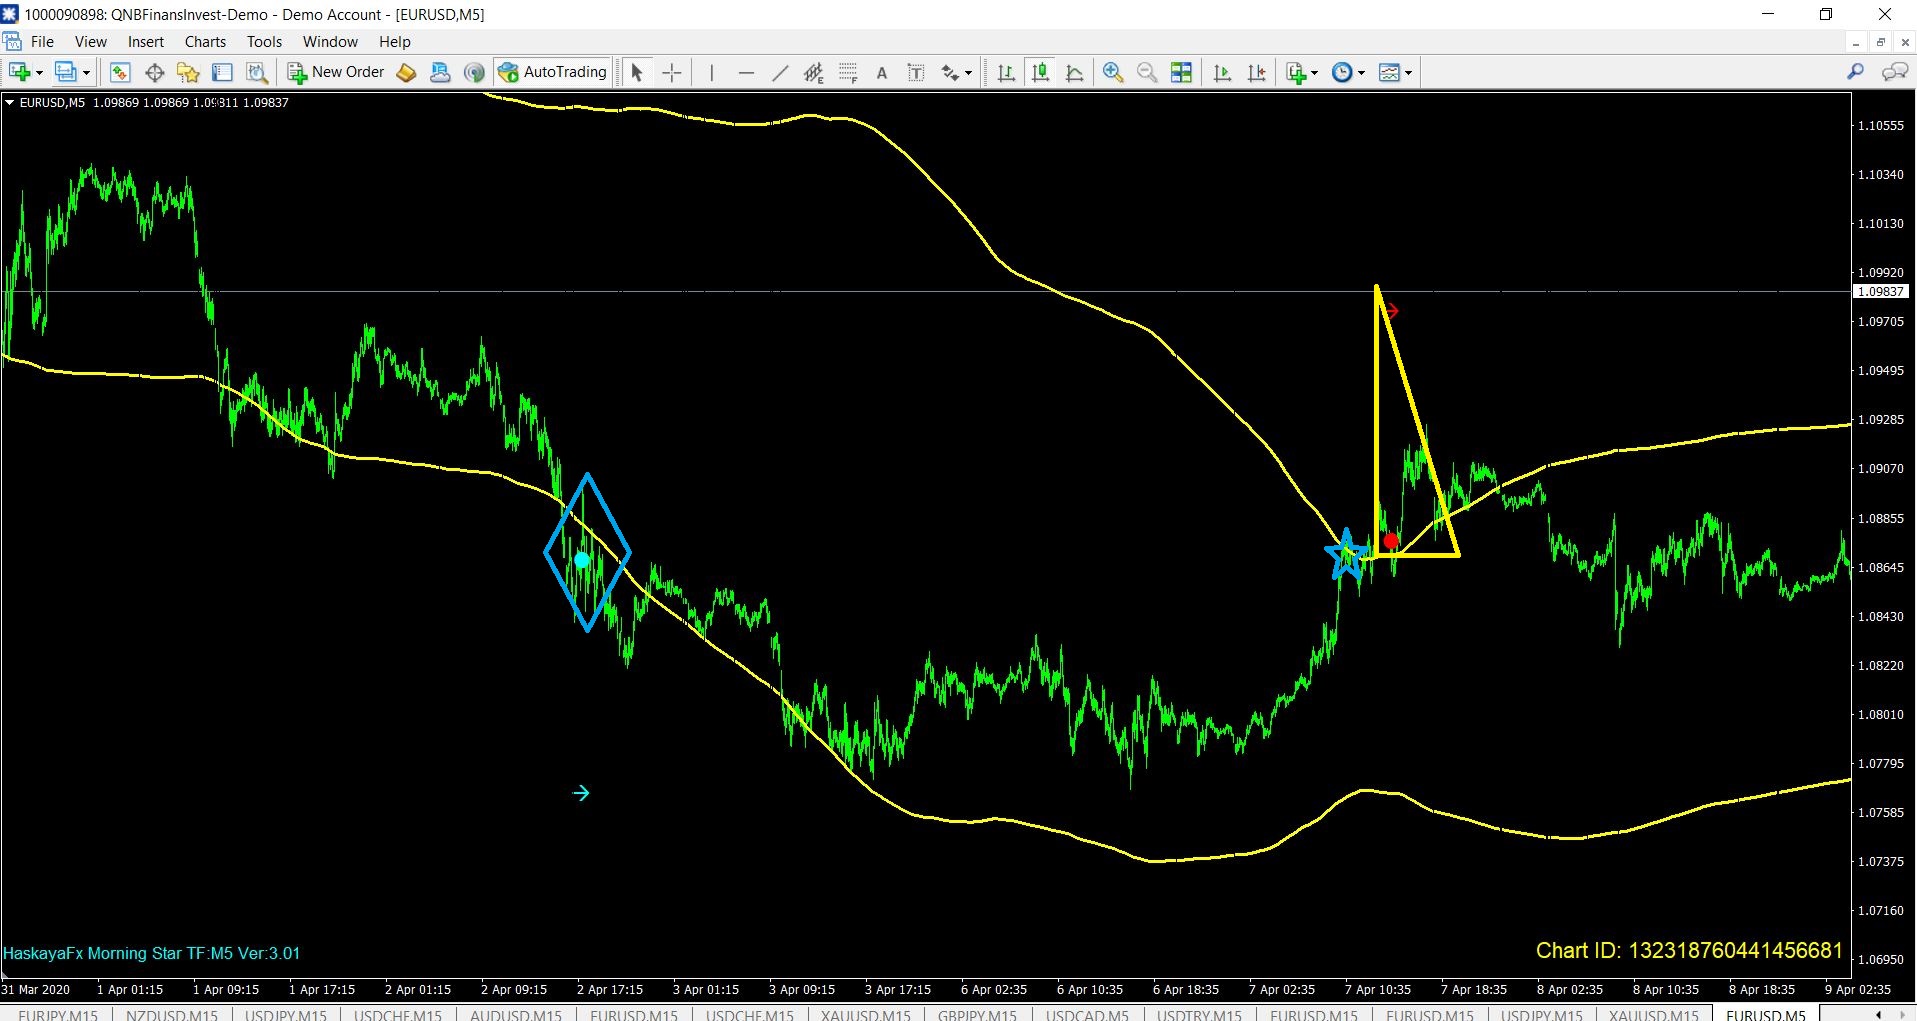Switch chart to line chart mode
Screen dimensions: 1917x1021
[x=1074, y=72]
